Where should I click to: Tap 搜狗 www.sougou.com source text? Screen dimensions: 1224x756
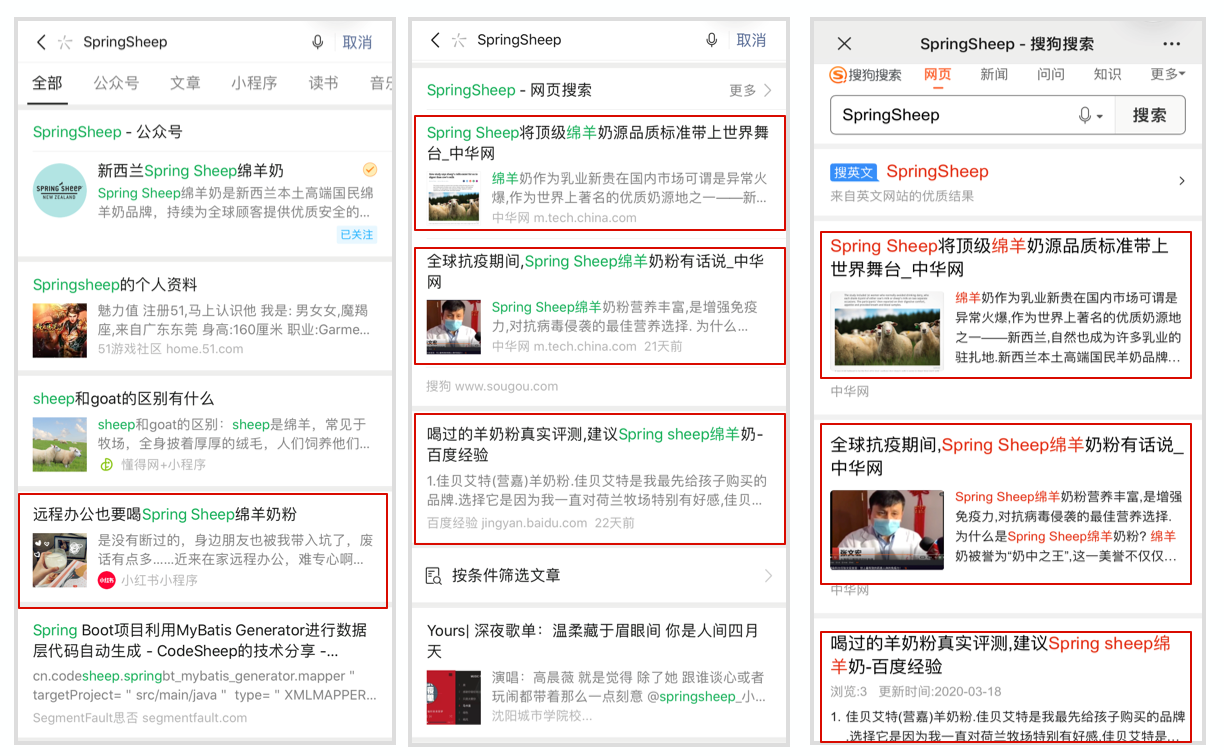[492, 386]
